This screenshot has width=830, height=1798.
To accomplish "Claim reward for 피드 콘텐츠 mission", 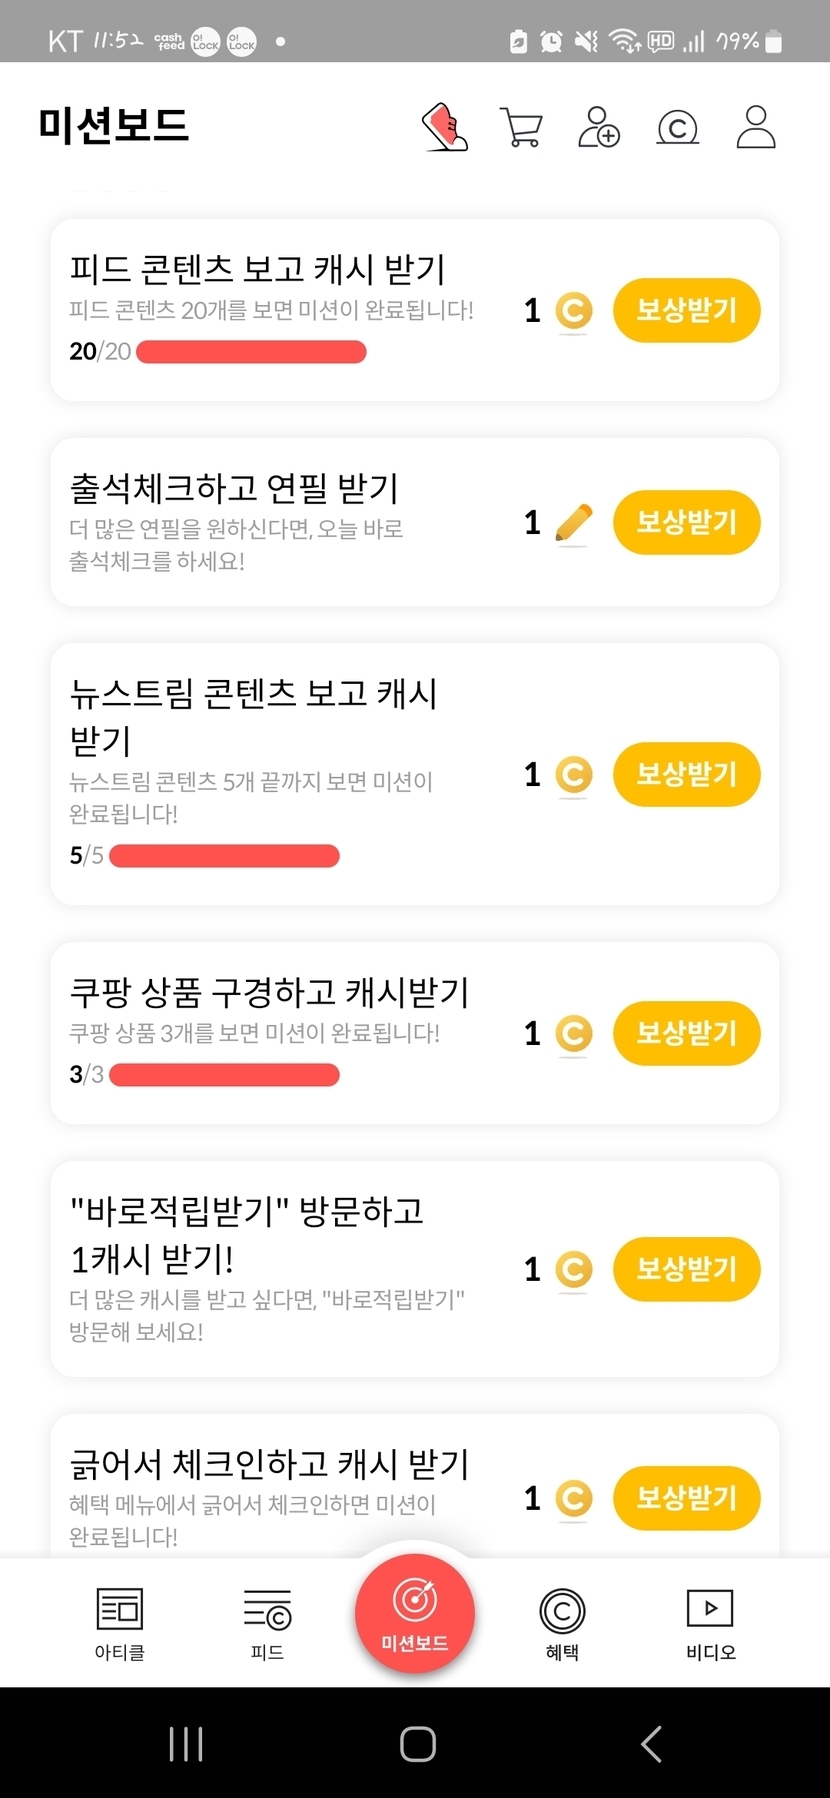I will coord(686,310).
